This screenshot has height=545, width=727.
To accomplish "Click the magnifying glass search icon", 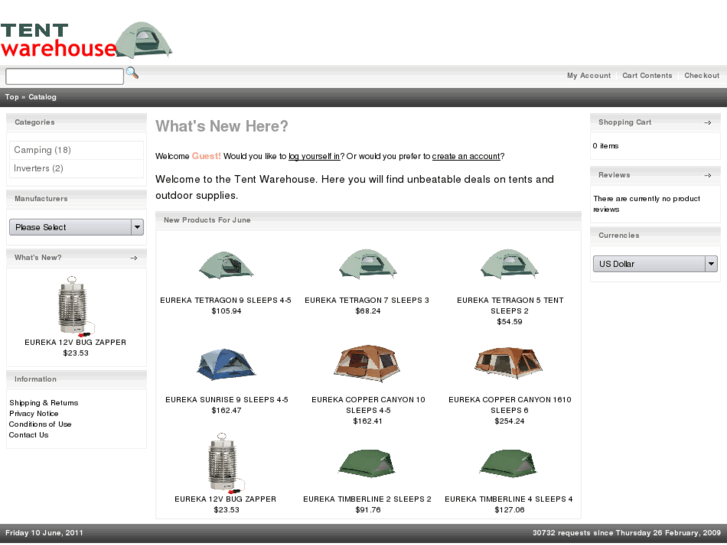I will [132, 73].
